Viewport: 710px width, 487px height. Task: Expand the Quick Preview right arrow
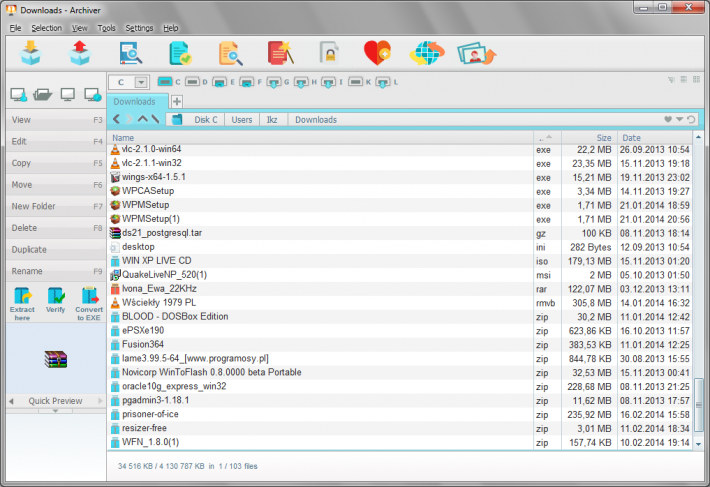(100, 401)
